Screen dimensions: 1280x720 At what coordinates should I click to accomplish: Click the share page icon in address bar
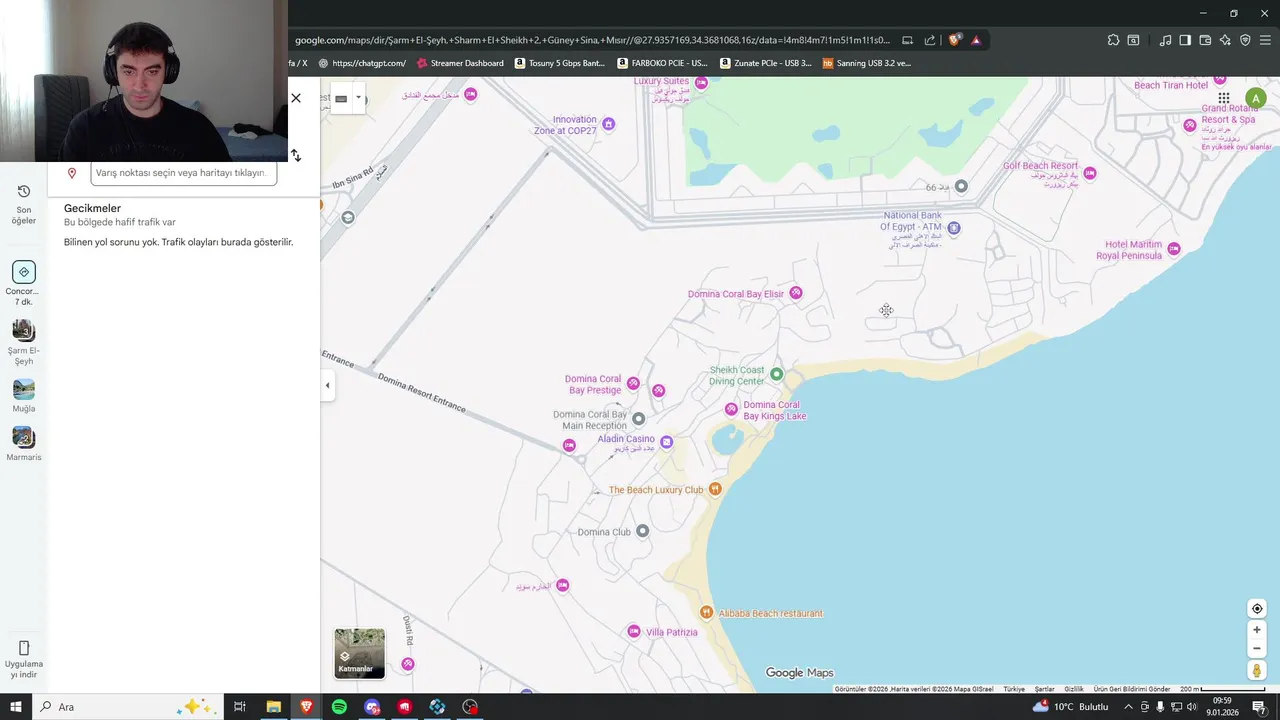(930, 40)
